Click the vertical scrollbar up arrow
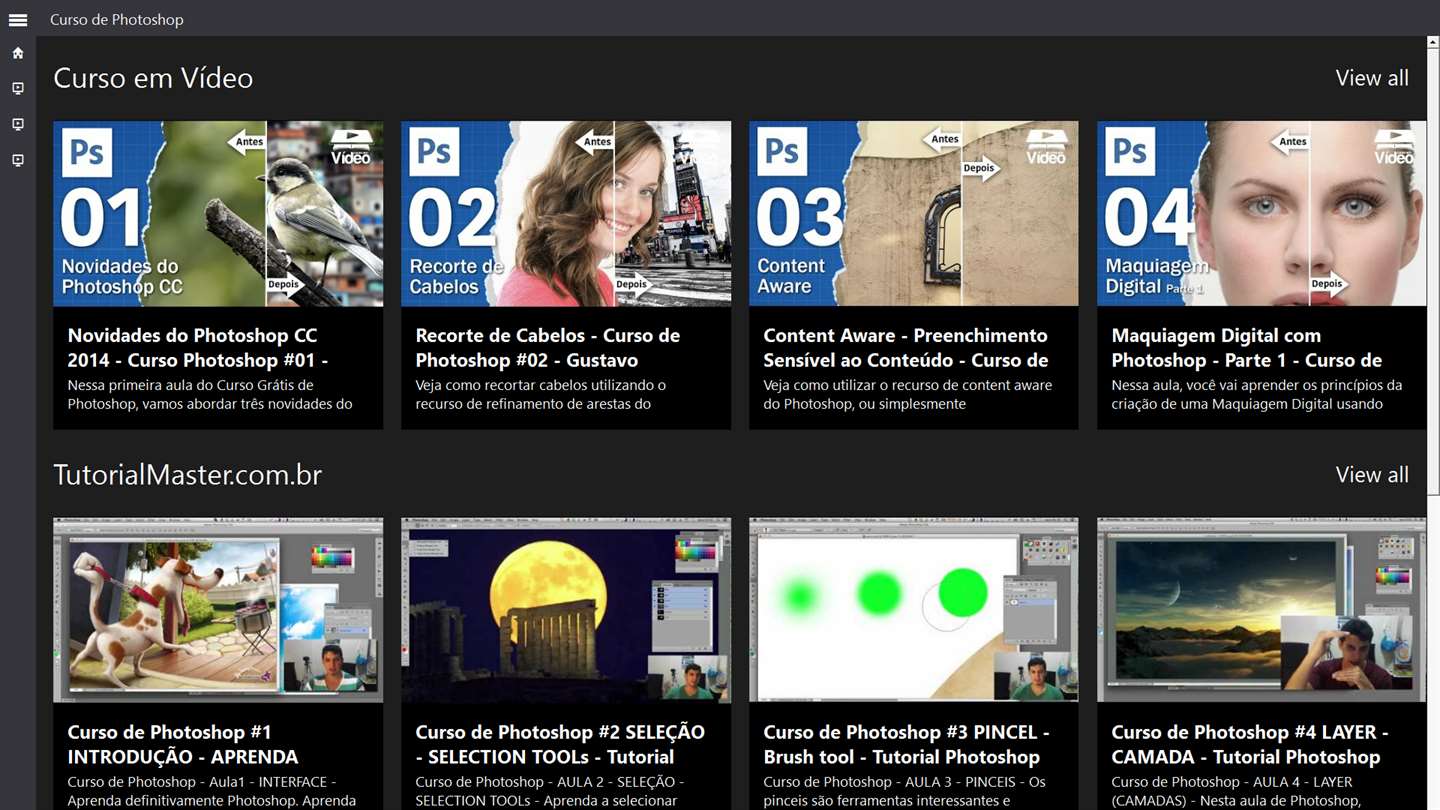The width and height of the screenshot is (1440, 810). (x=1434, y=43)
